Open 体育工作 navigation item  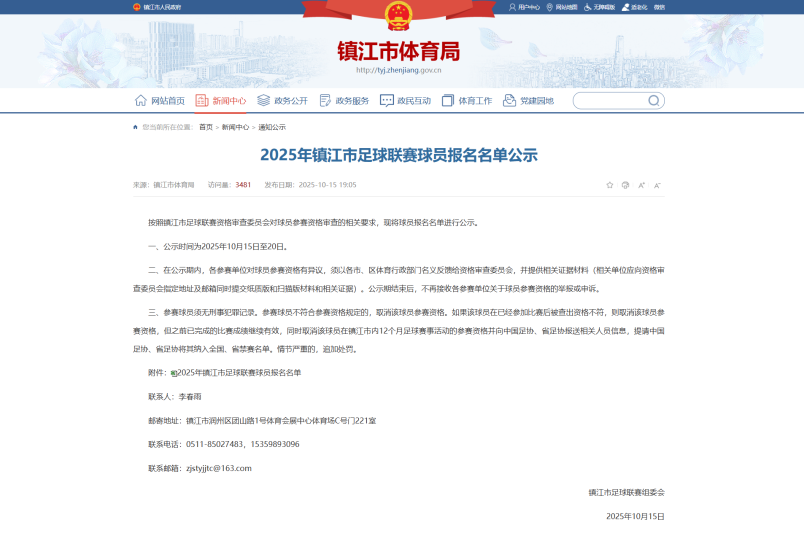(467, 101)
